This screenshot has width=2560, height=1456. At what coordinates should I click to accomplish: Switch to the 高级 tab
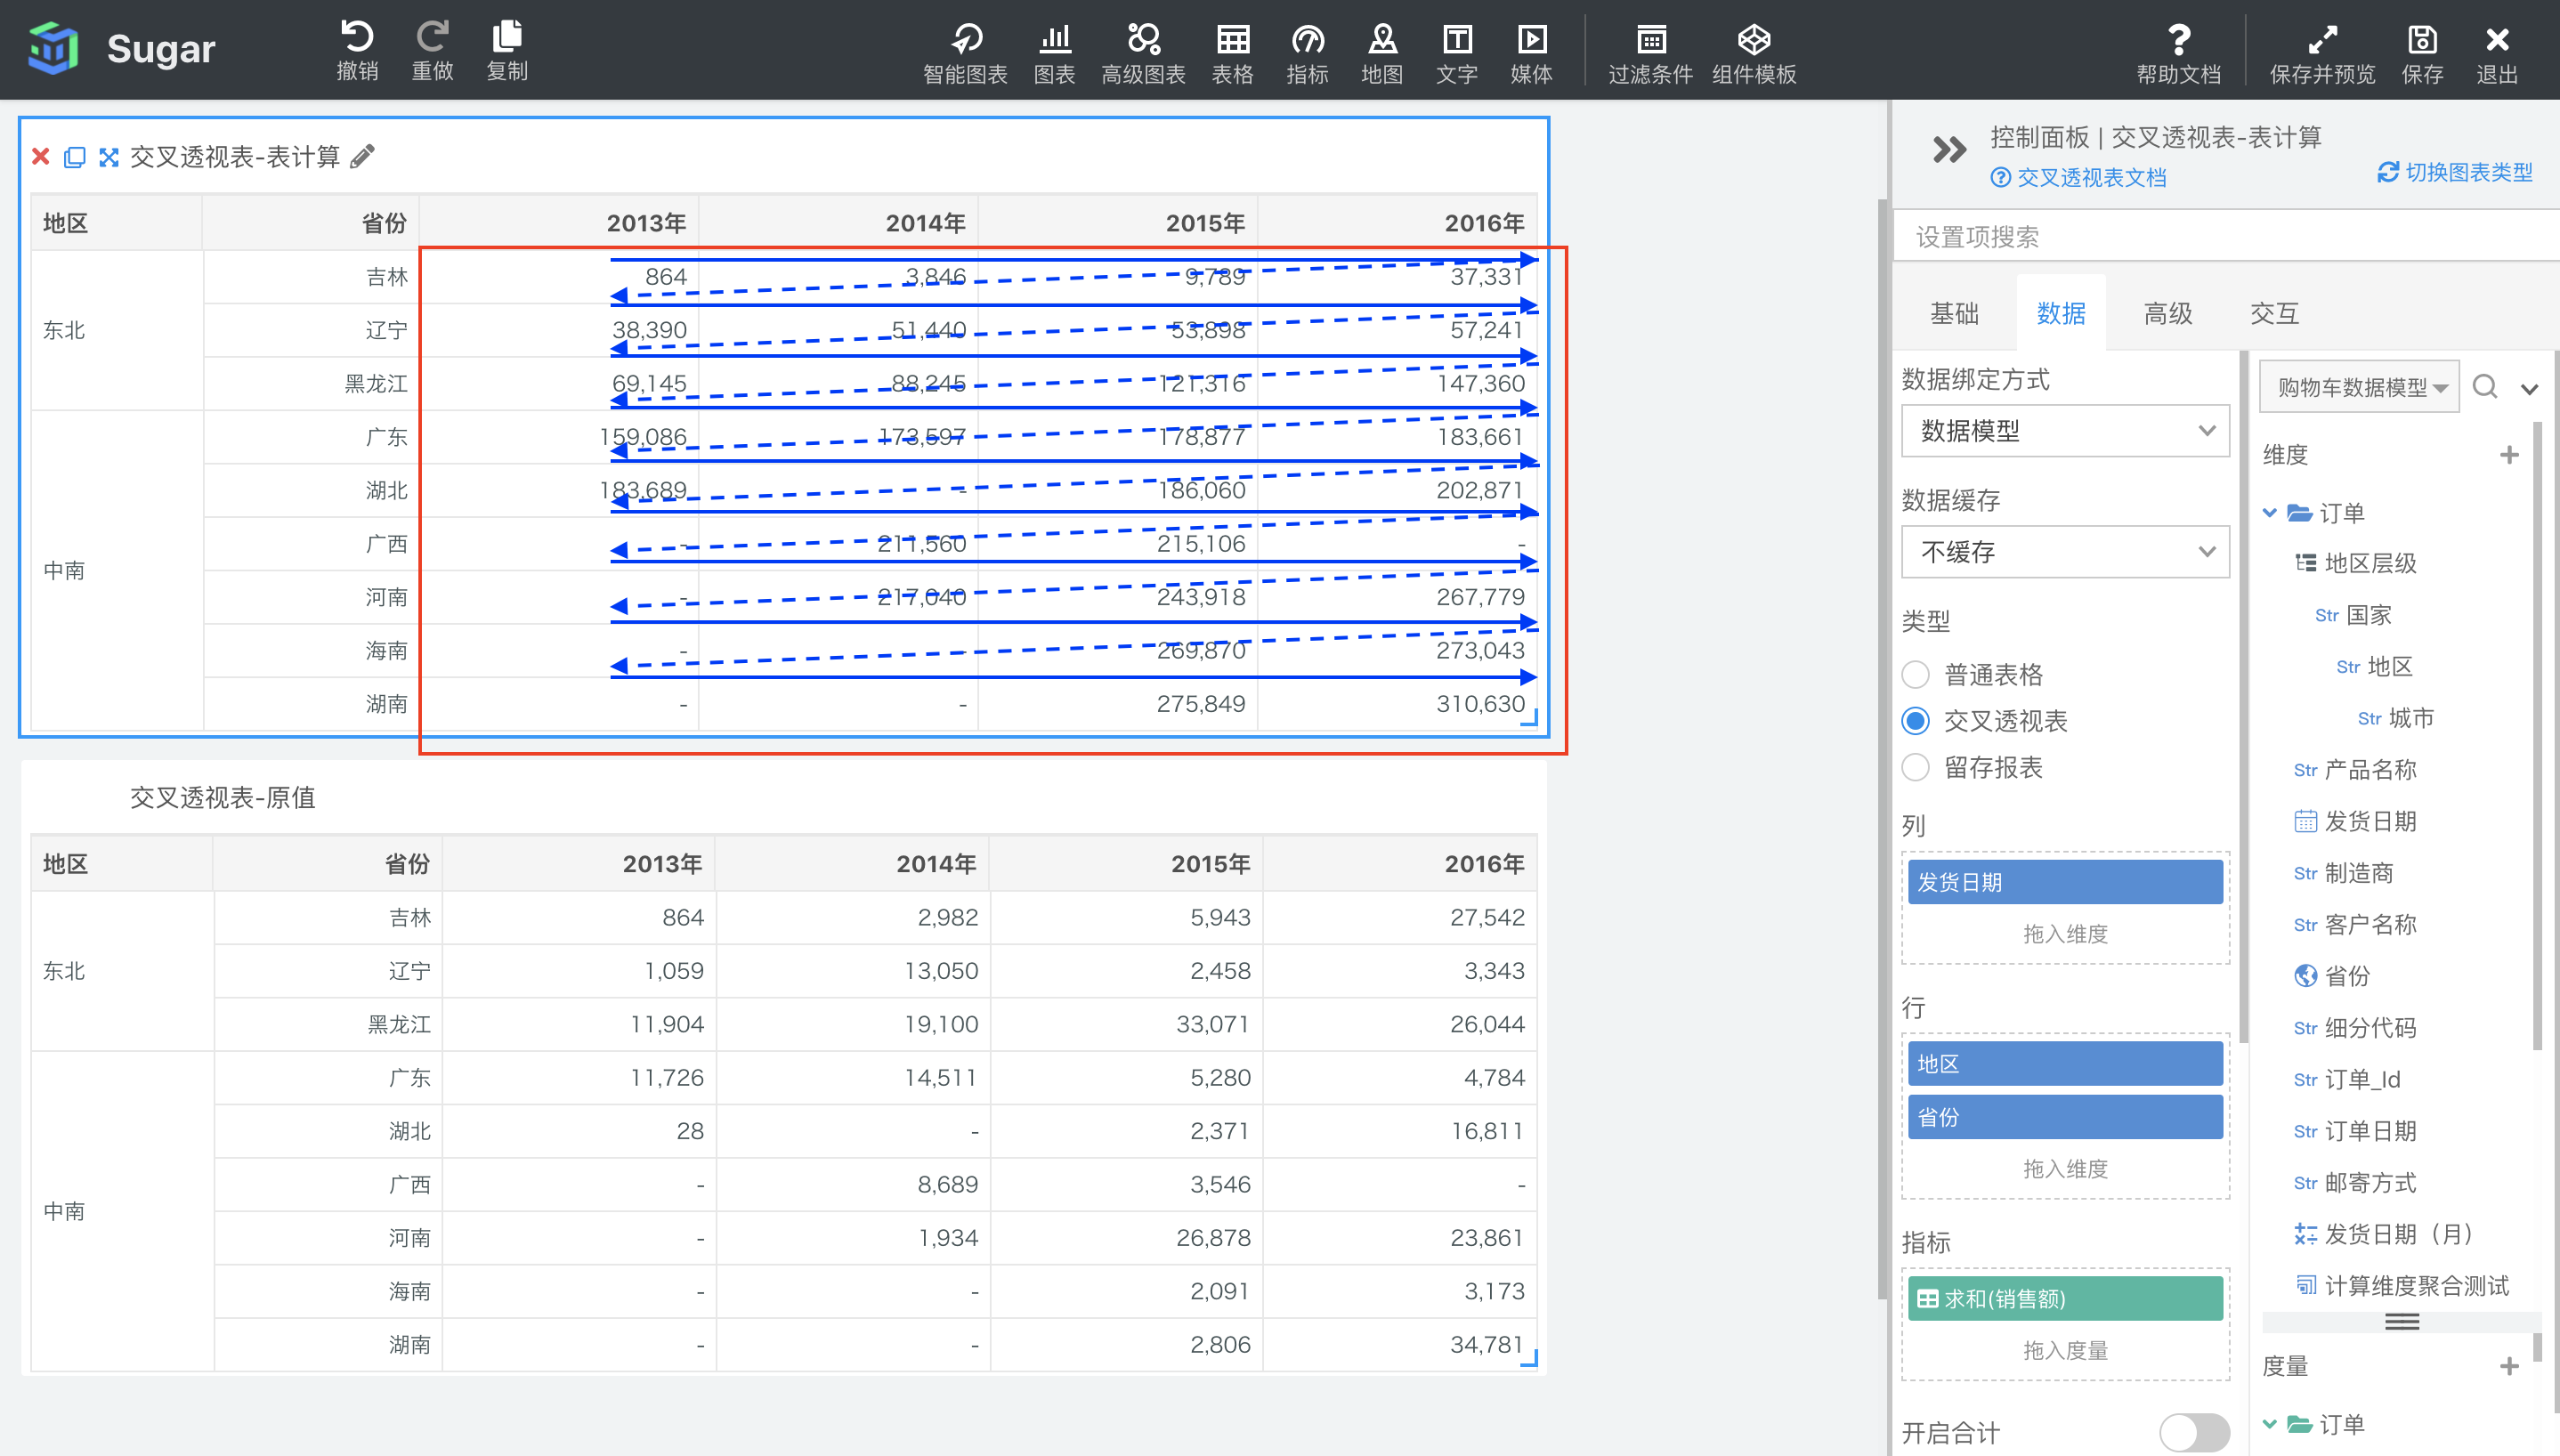coord(2167,314)
